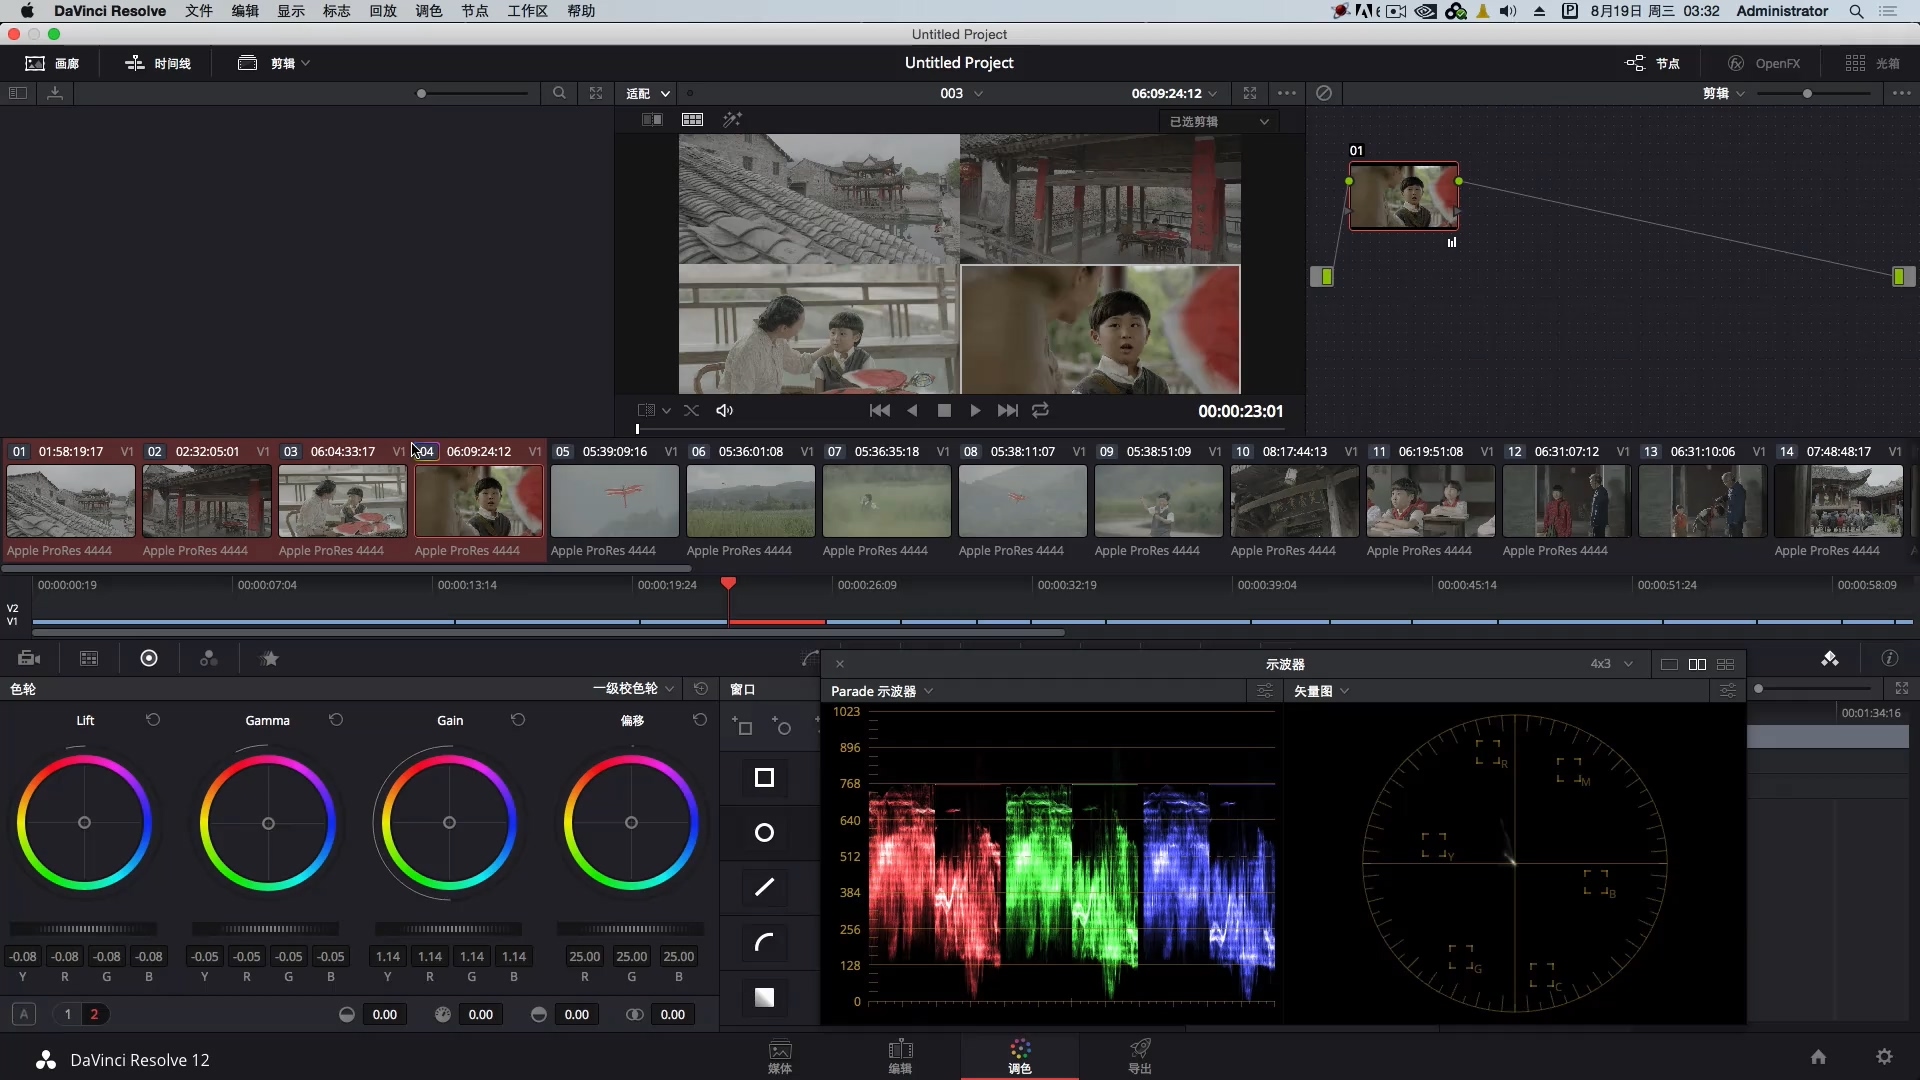This screenshot has height=1080, width=1920.
Task: Open the Nodes (节点) menu
Action: (474, 11)
